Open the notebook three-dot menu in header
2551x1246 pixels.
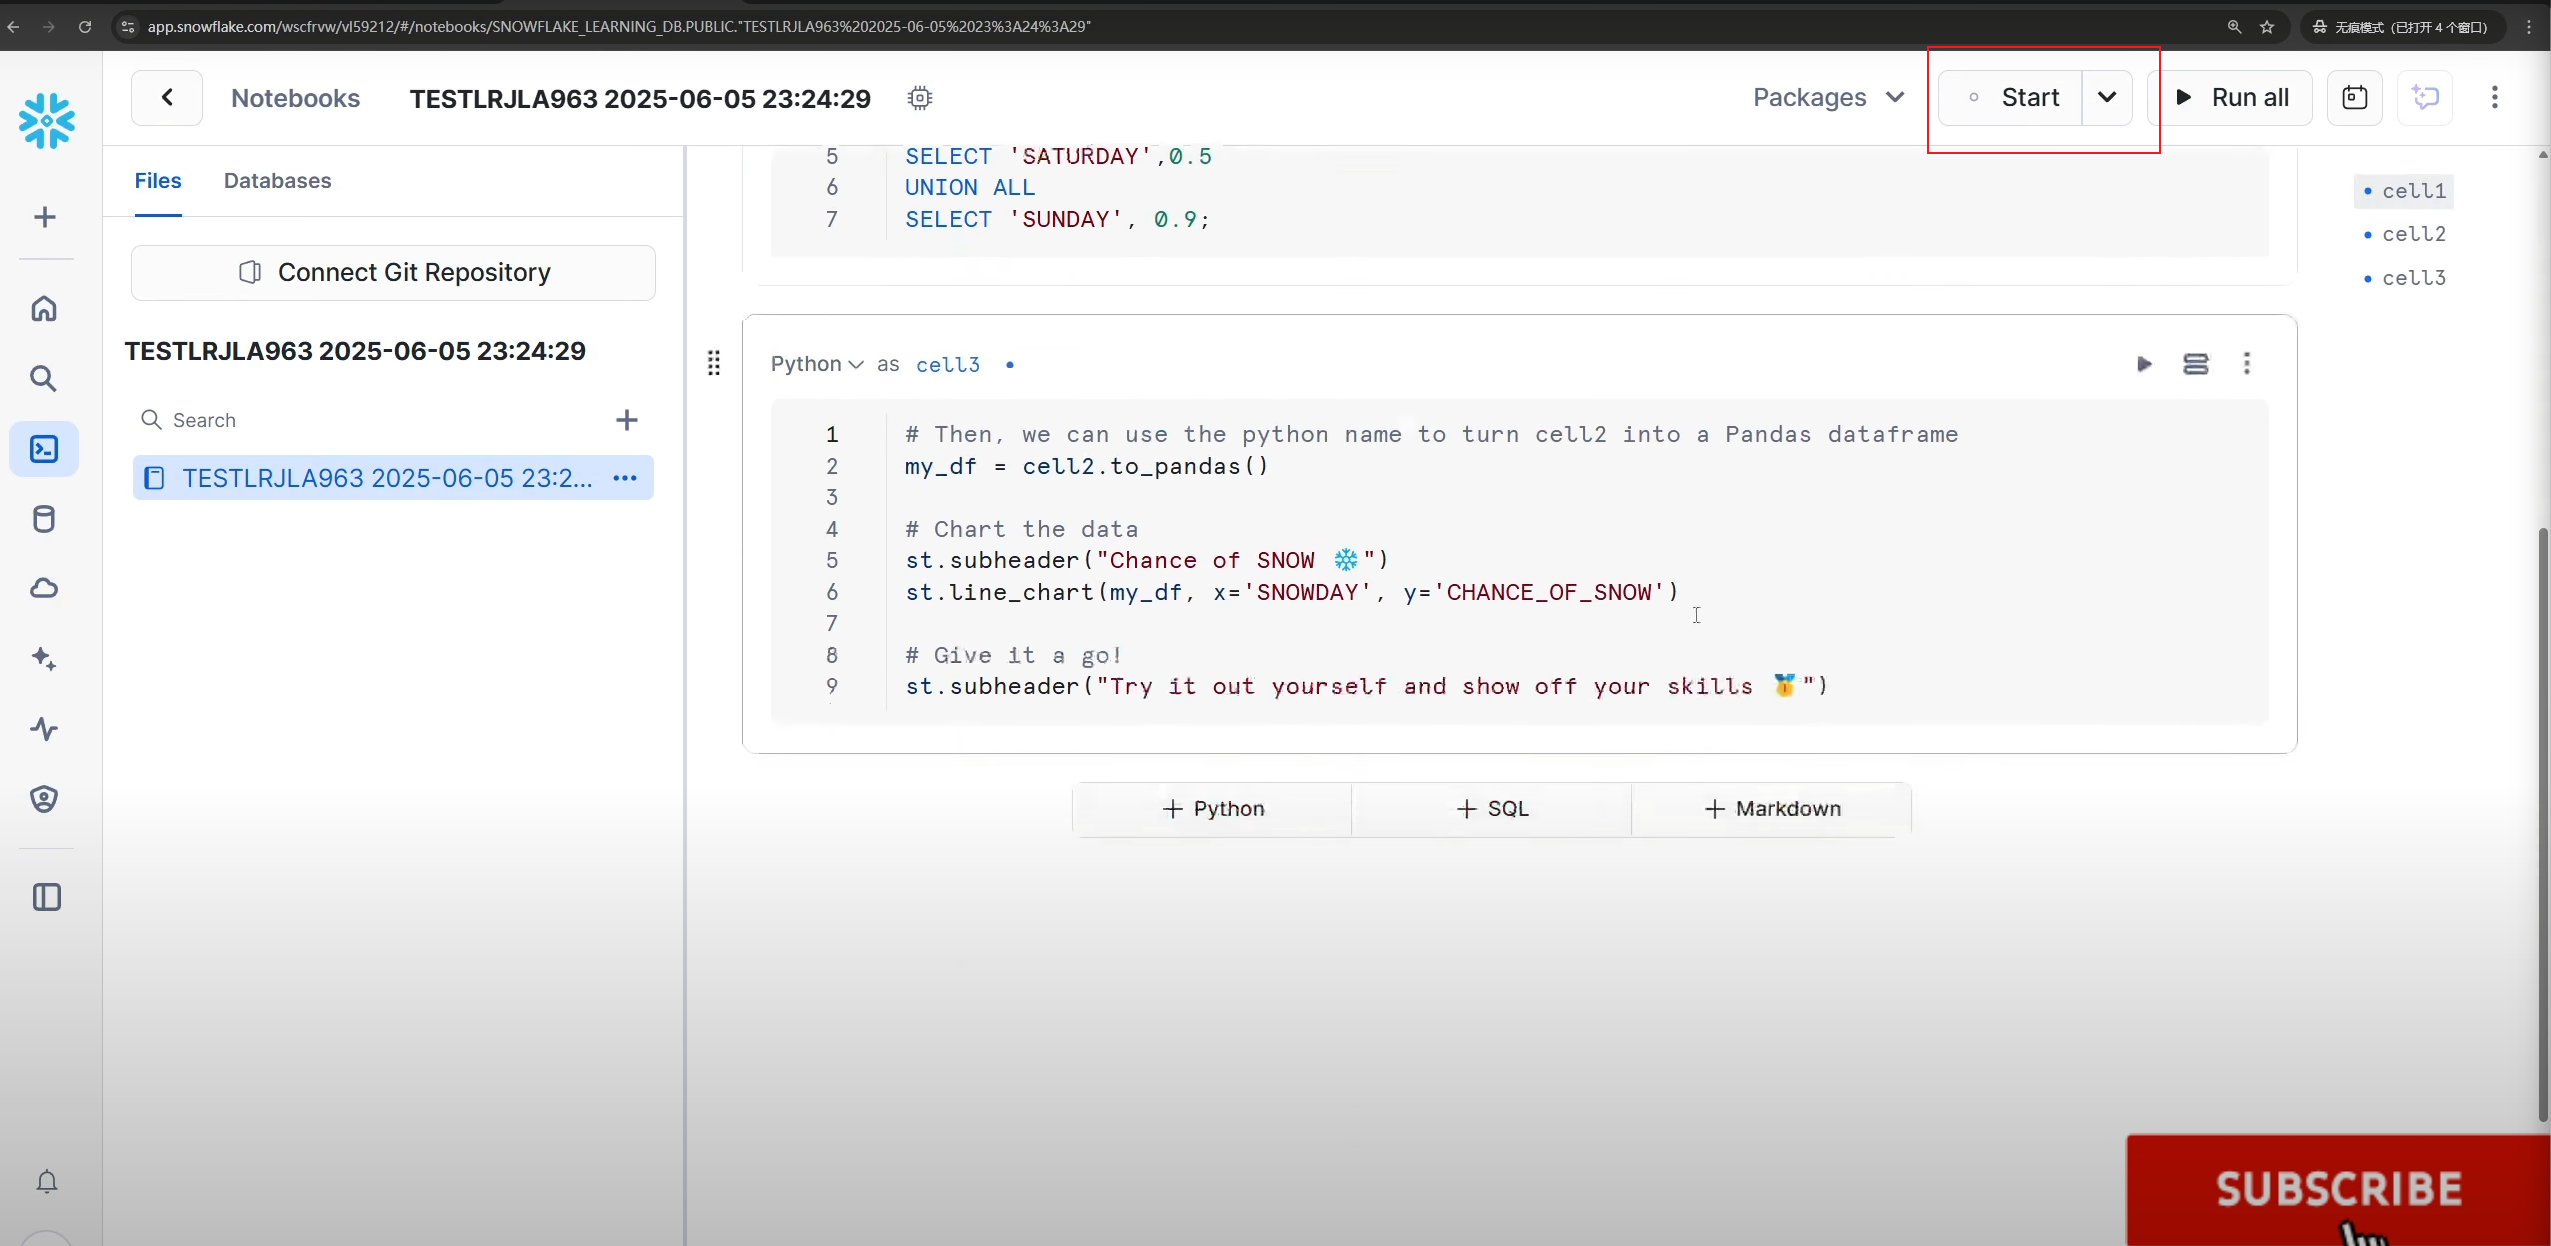(x=2495, y=97)
